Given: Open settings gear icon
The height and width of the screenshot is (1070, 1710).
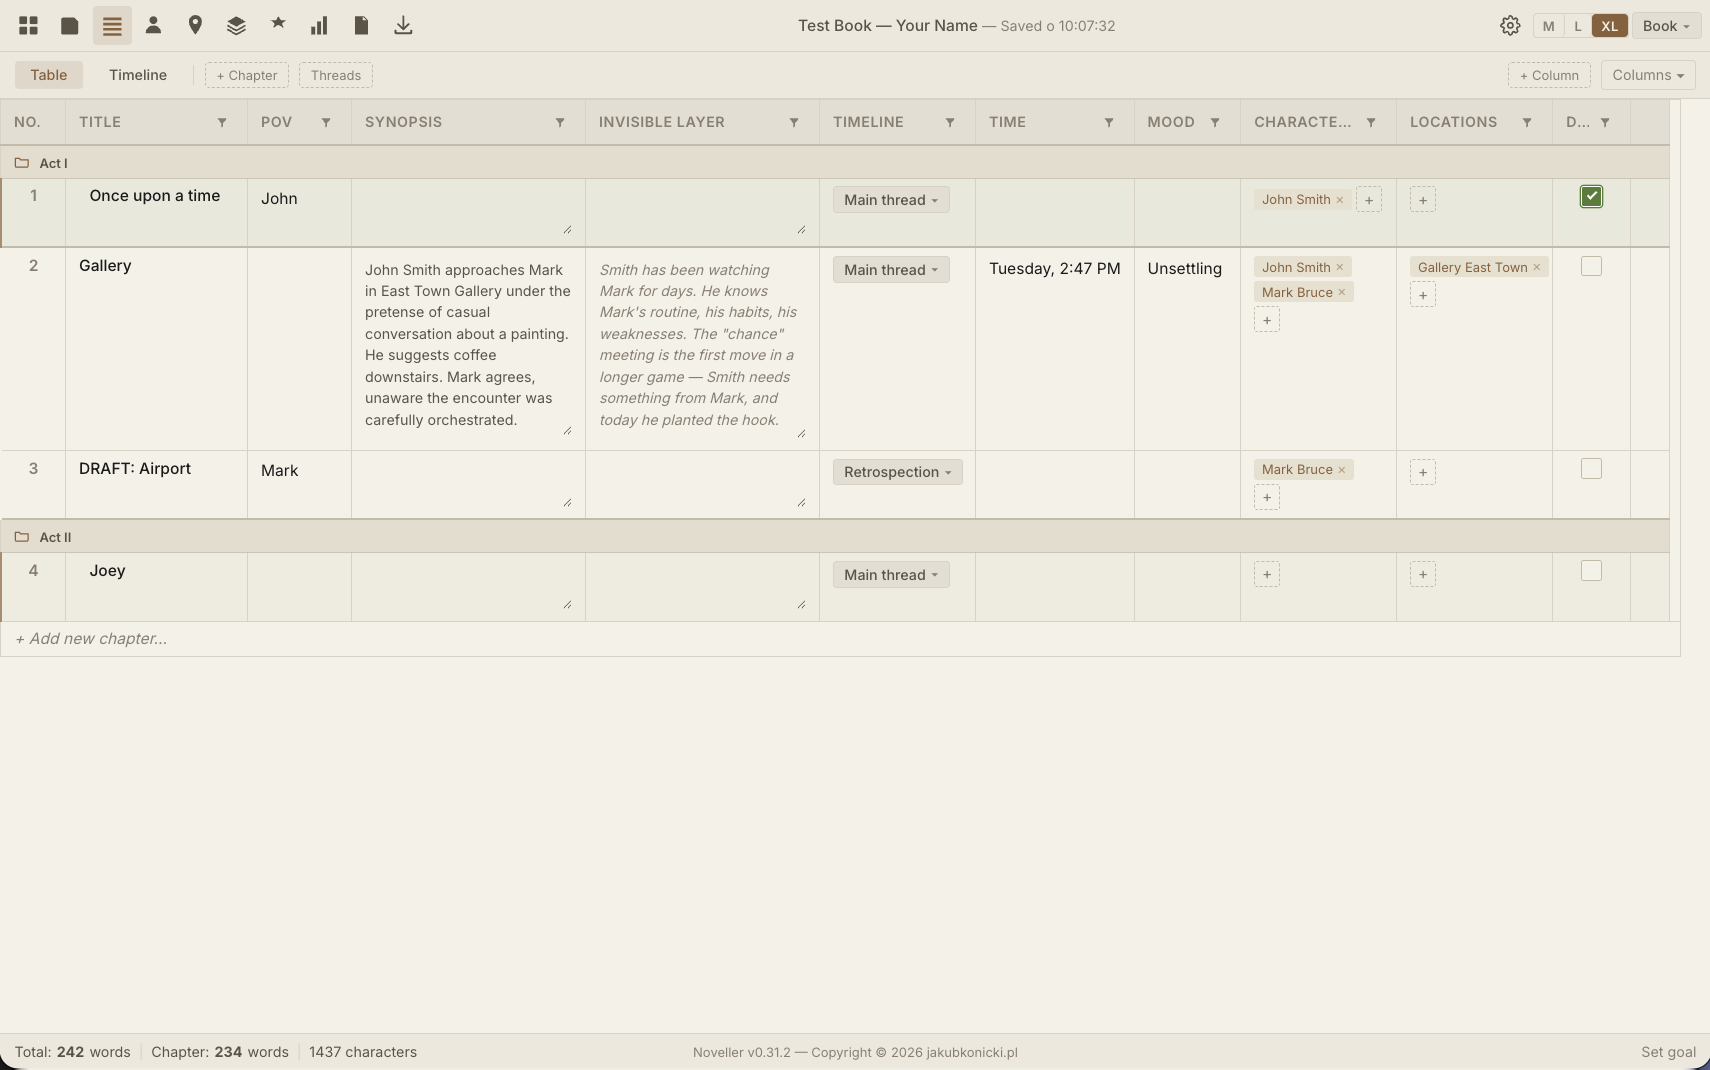Looking at the screenshot, I should (1510, 26).
